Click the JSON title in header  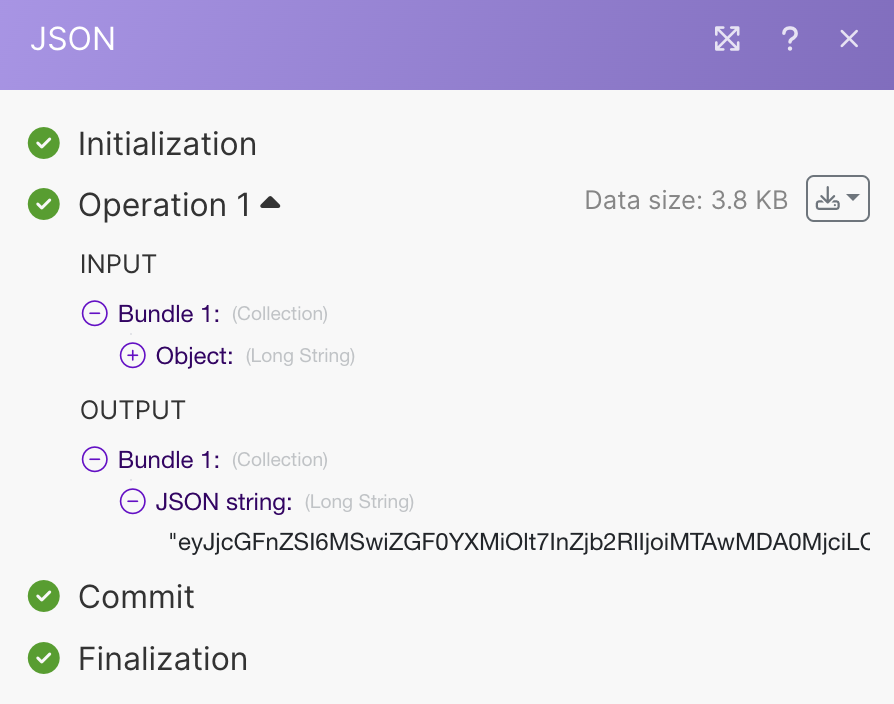(73, 39)
